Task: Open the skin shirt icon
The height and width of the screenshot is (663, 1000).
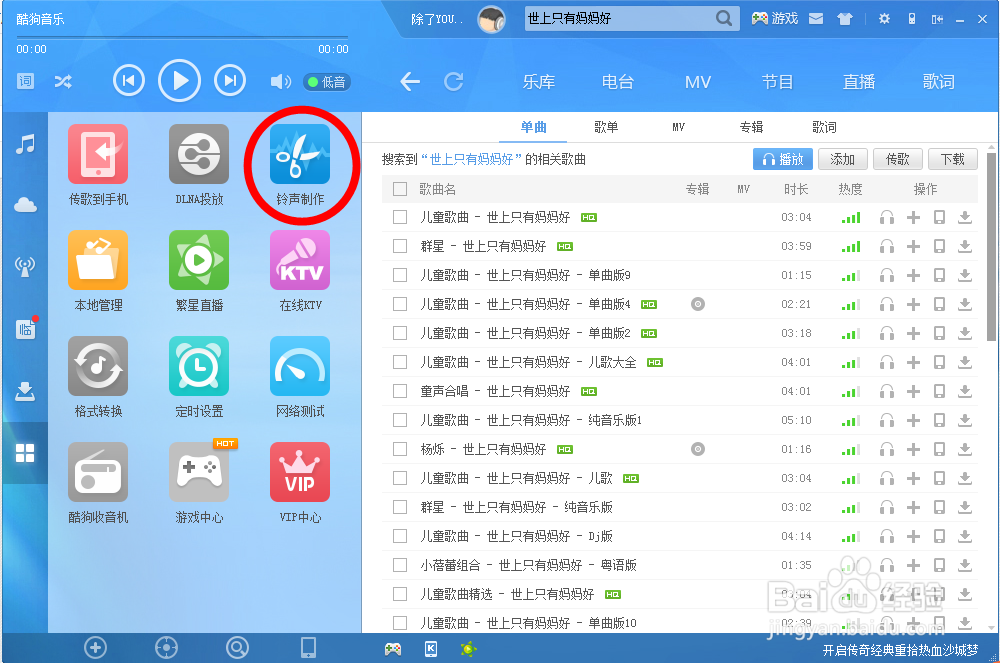Action: tap(845, 19)
